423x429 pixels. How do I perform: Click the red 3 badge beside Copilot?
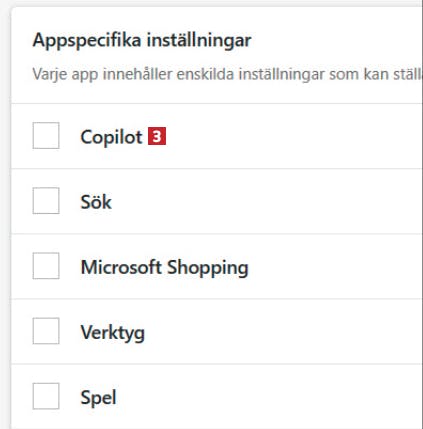click(157, 136)
